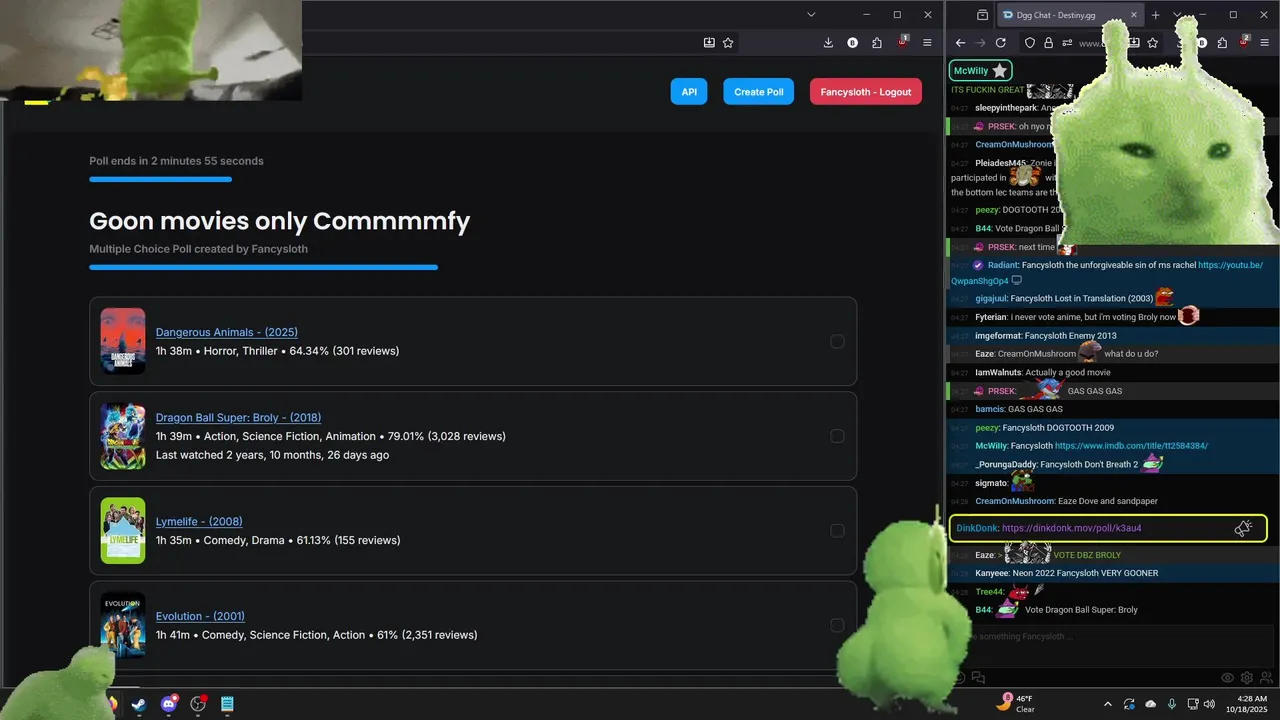Viewport: 1280px width, 720px height.
Task: Toggle chat visibility eye icon
Action: click(x=1228, y=678)
